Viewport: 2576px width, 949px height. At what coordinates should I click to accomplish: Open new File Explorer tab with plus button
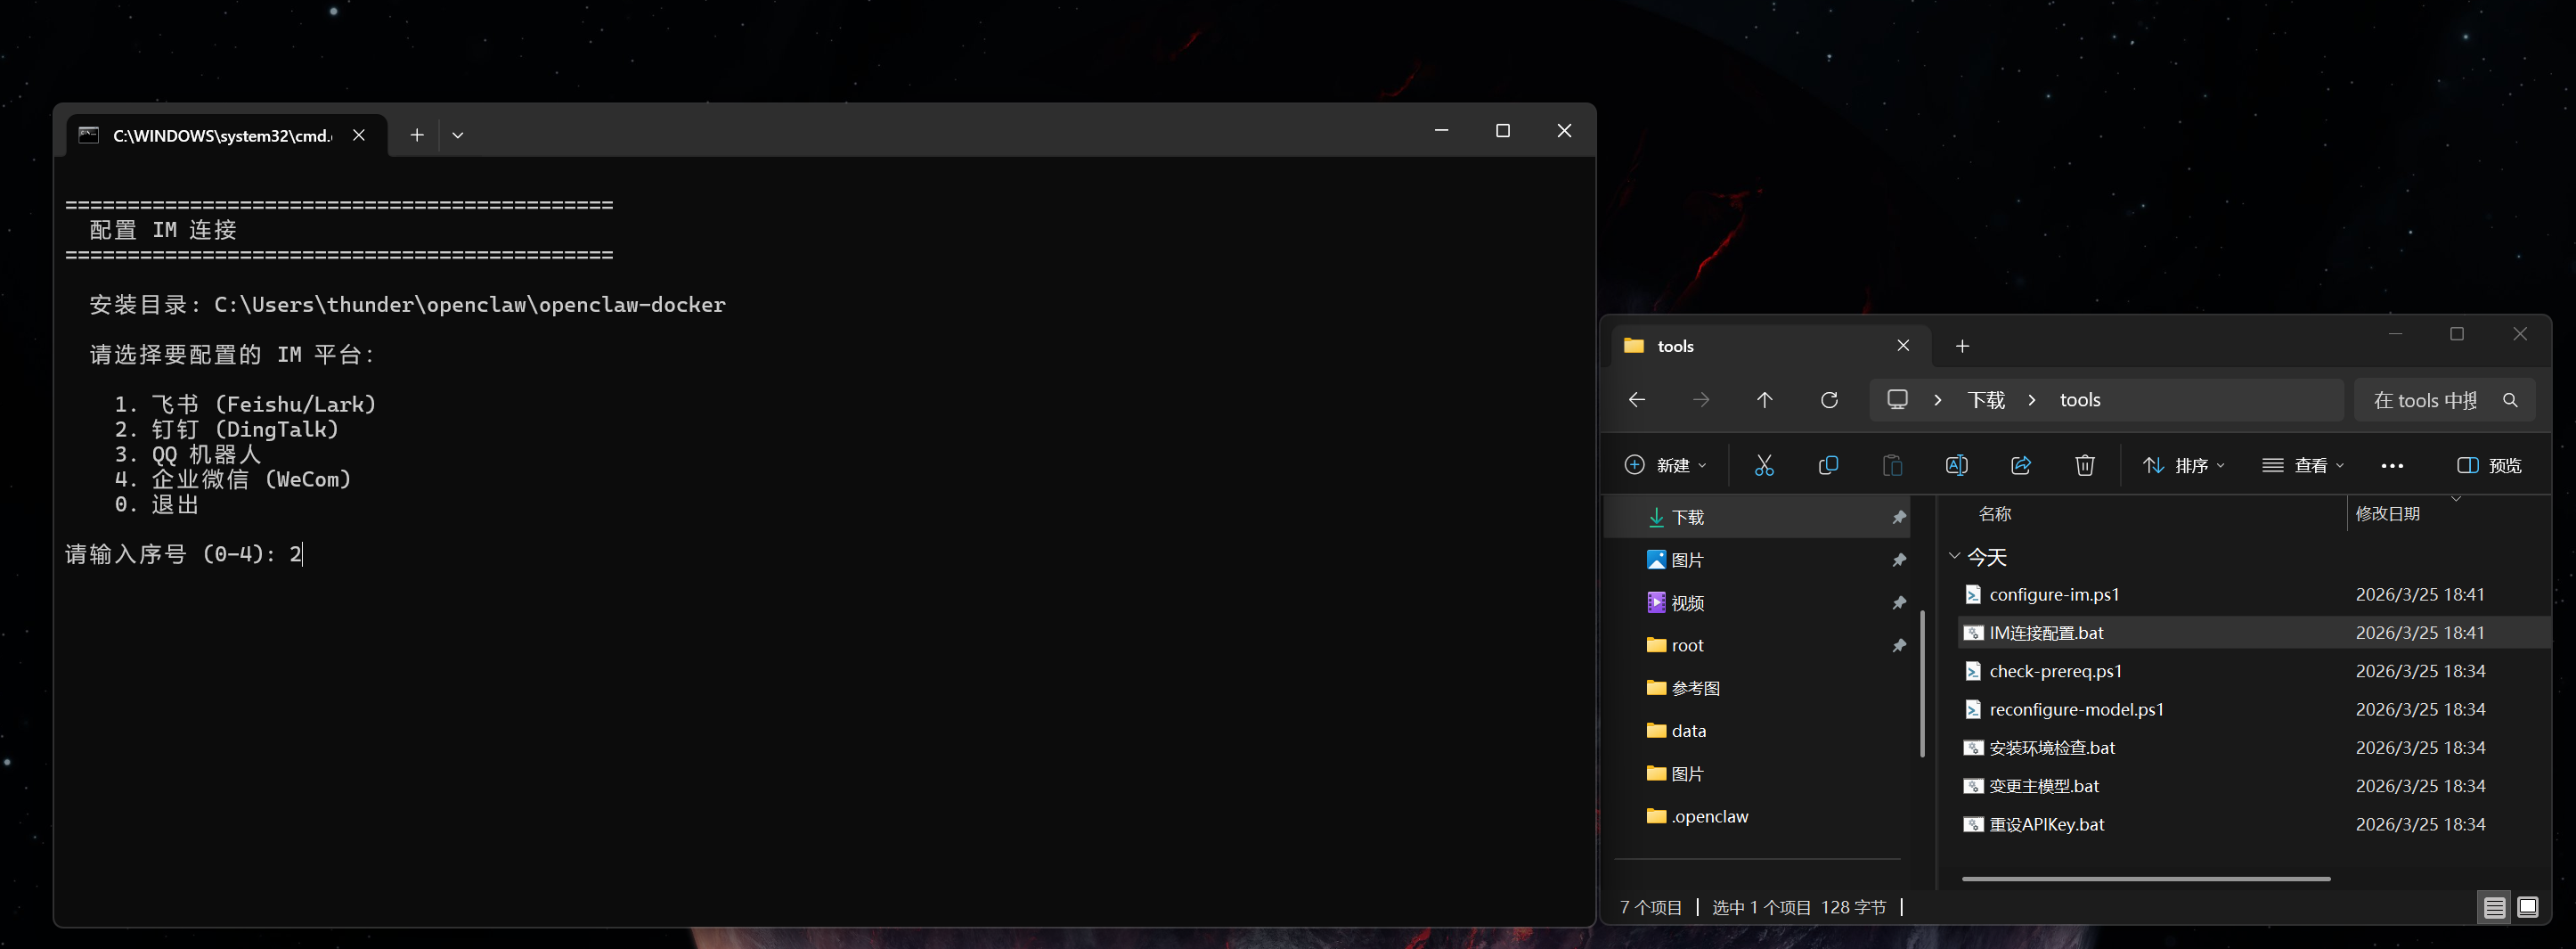[1962, 346]
